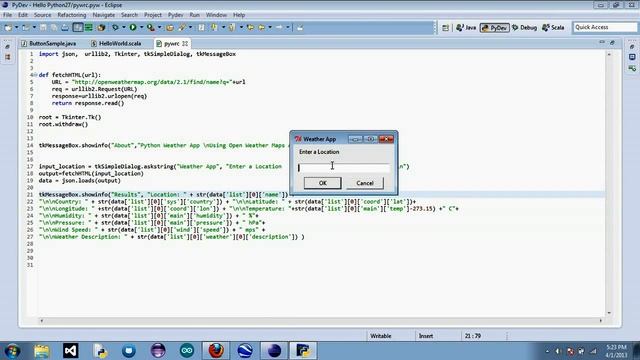The height and width of the screenshot is (360, 640).
Task: Click the New file toolbar icon
Action: point(8,28)
